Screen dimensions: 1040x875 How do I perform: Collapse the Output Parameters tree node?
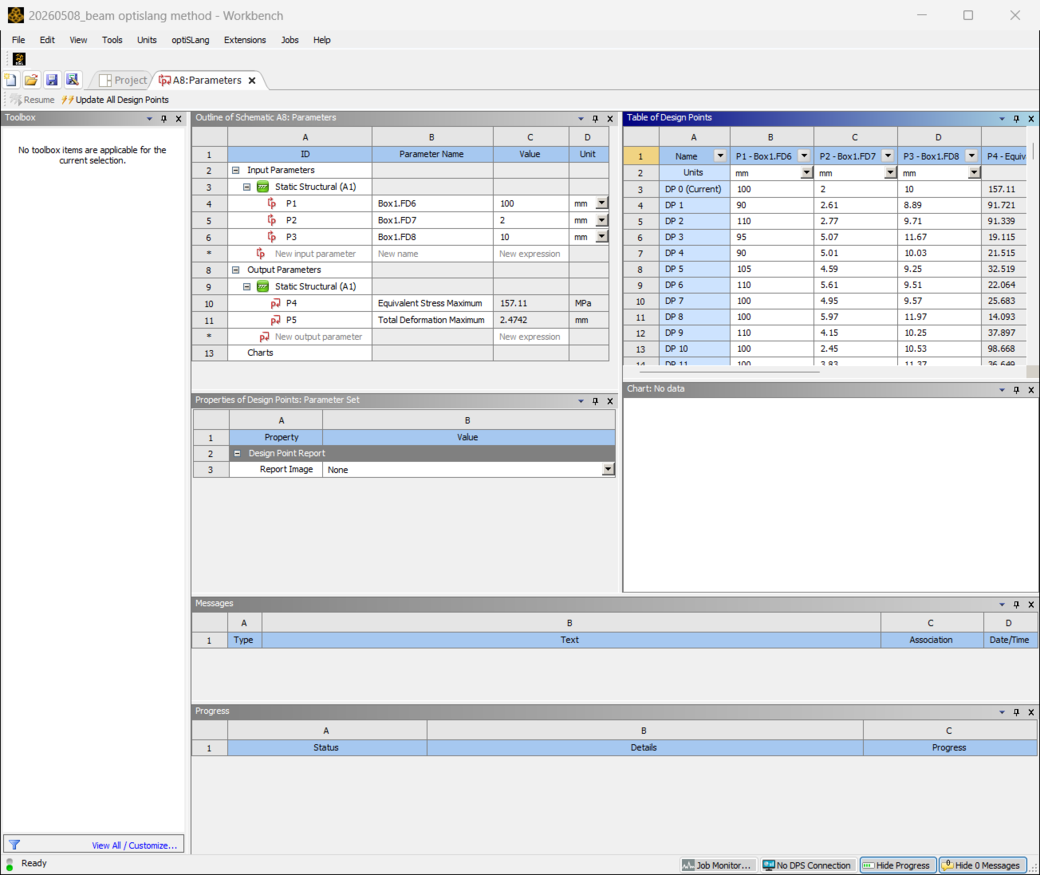[x=235, y=270]
